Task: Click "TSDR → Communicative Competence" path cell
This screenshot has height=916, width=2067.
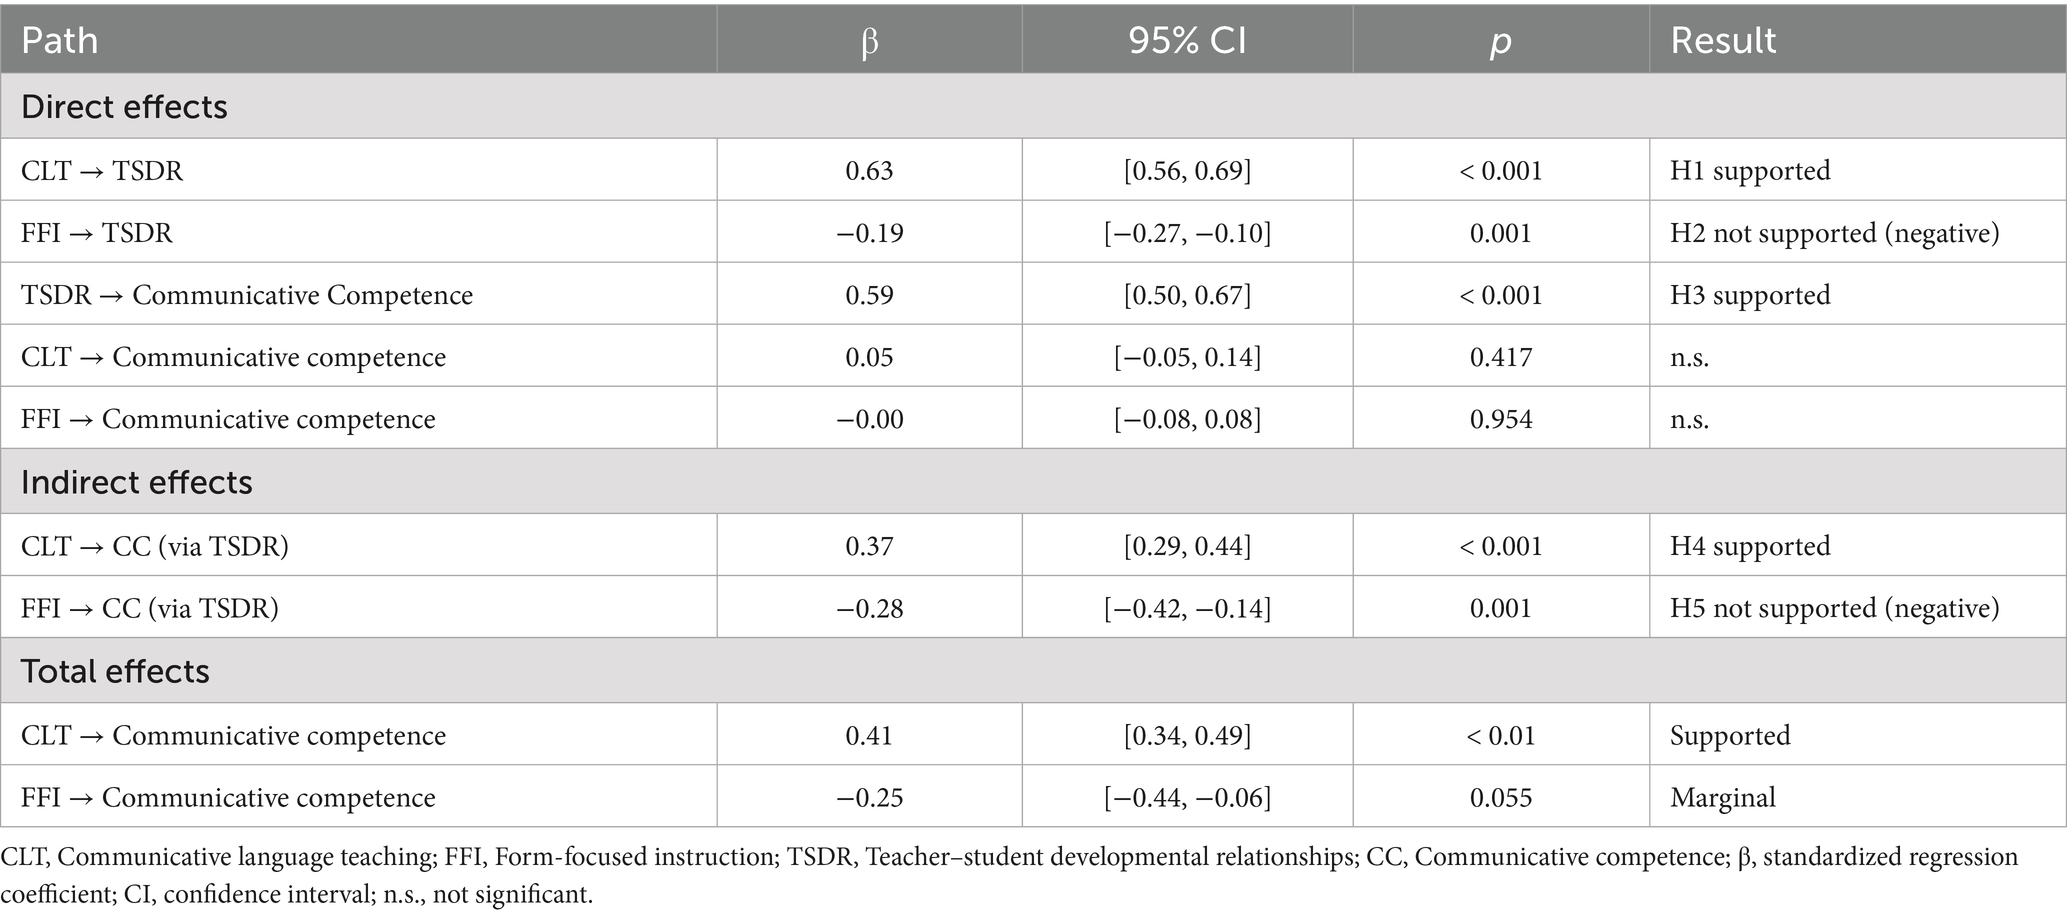Action: coord(247,295)
